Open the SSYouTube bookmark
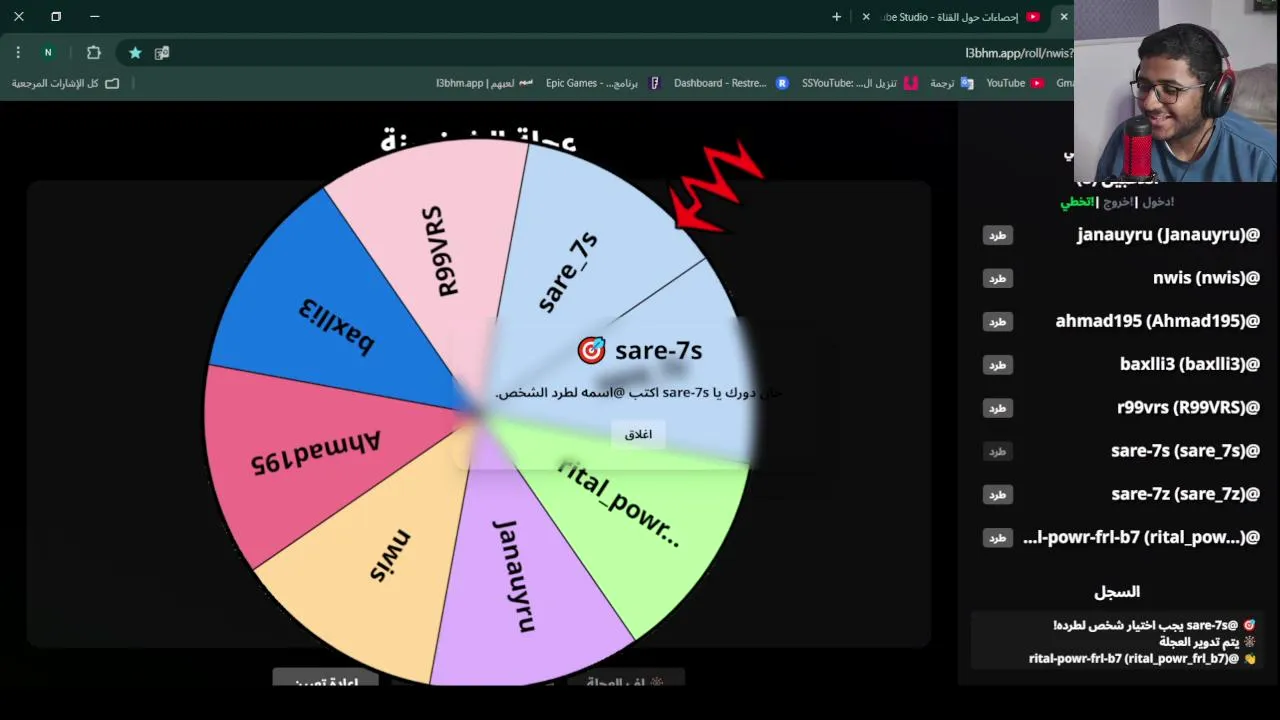Viewport: 1280px width, 720px height. click(x=859, y=83)
